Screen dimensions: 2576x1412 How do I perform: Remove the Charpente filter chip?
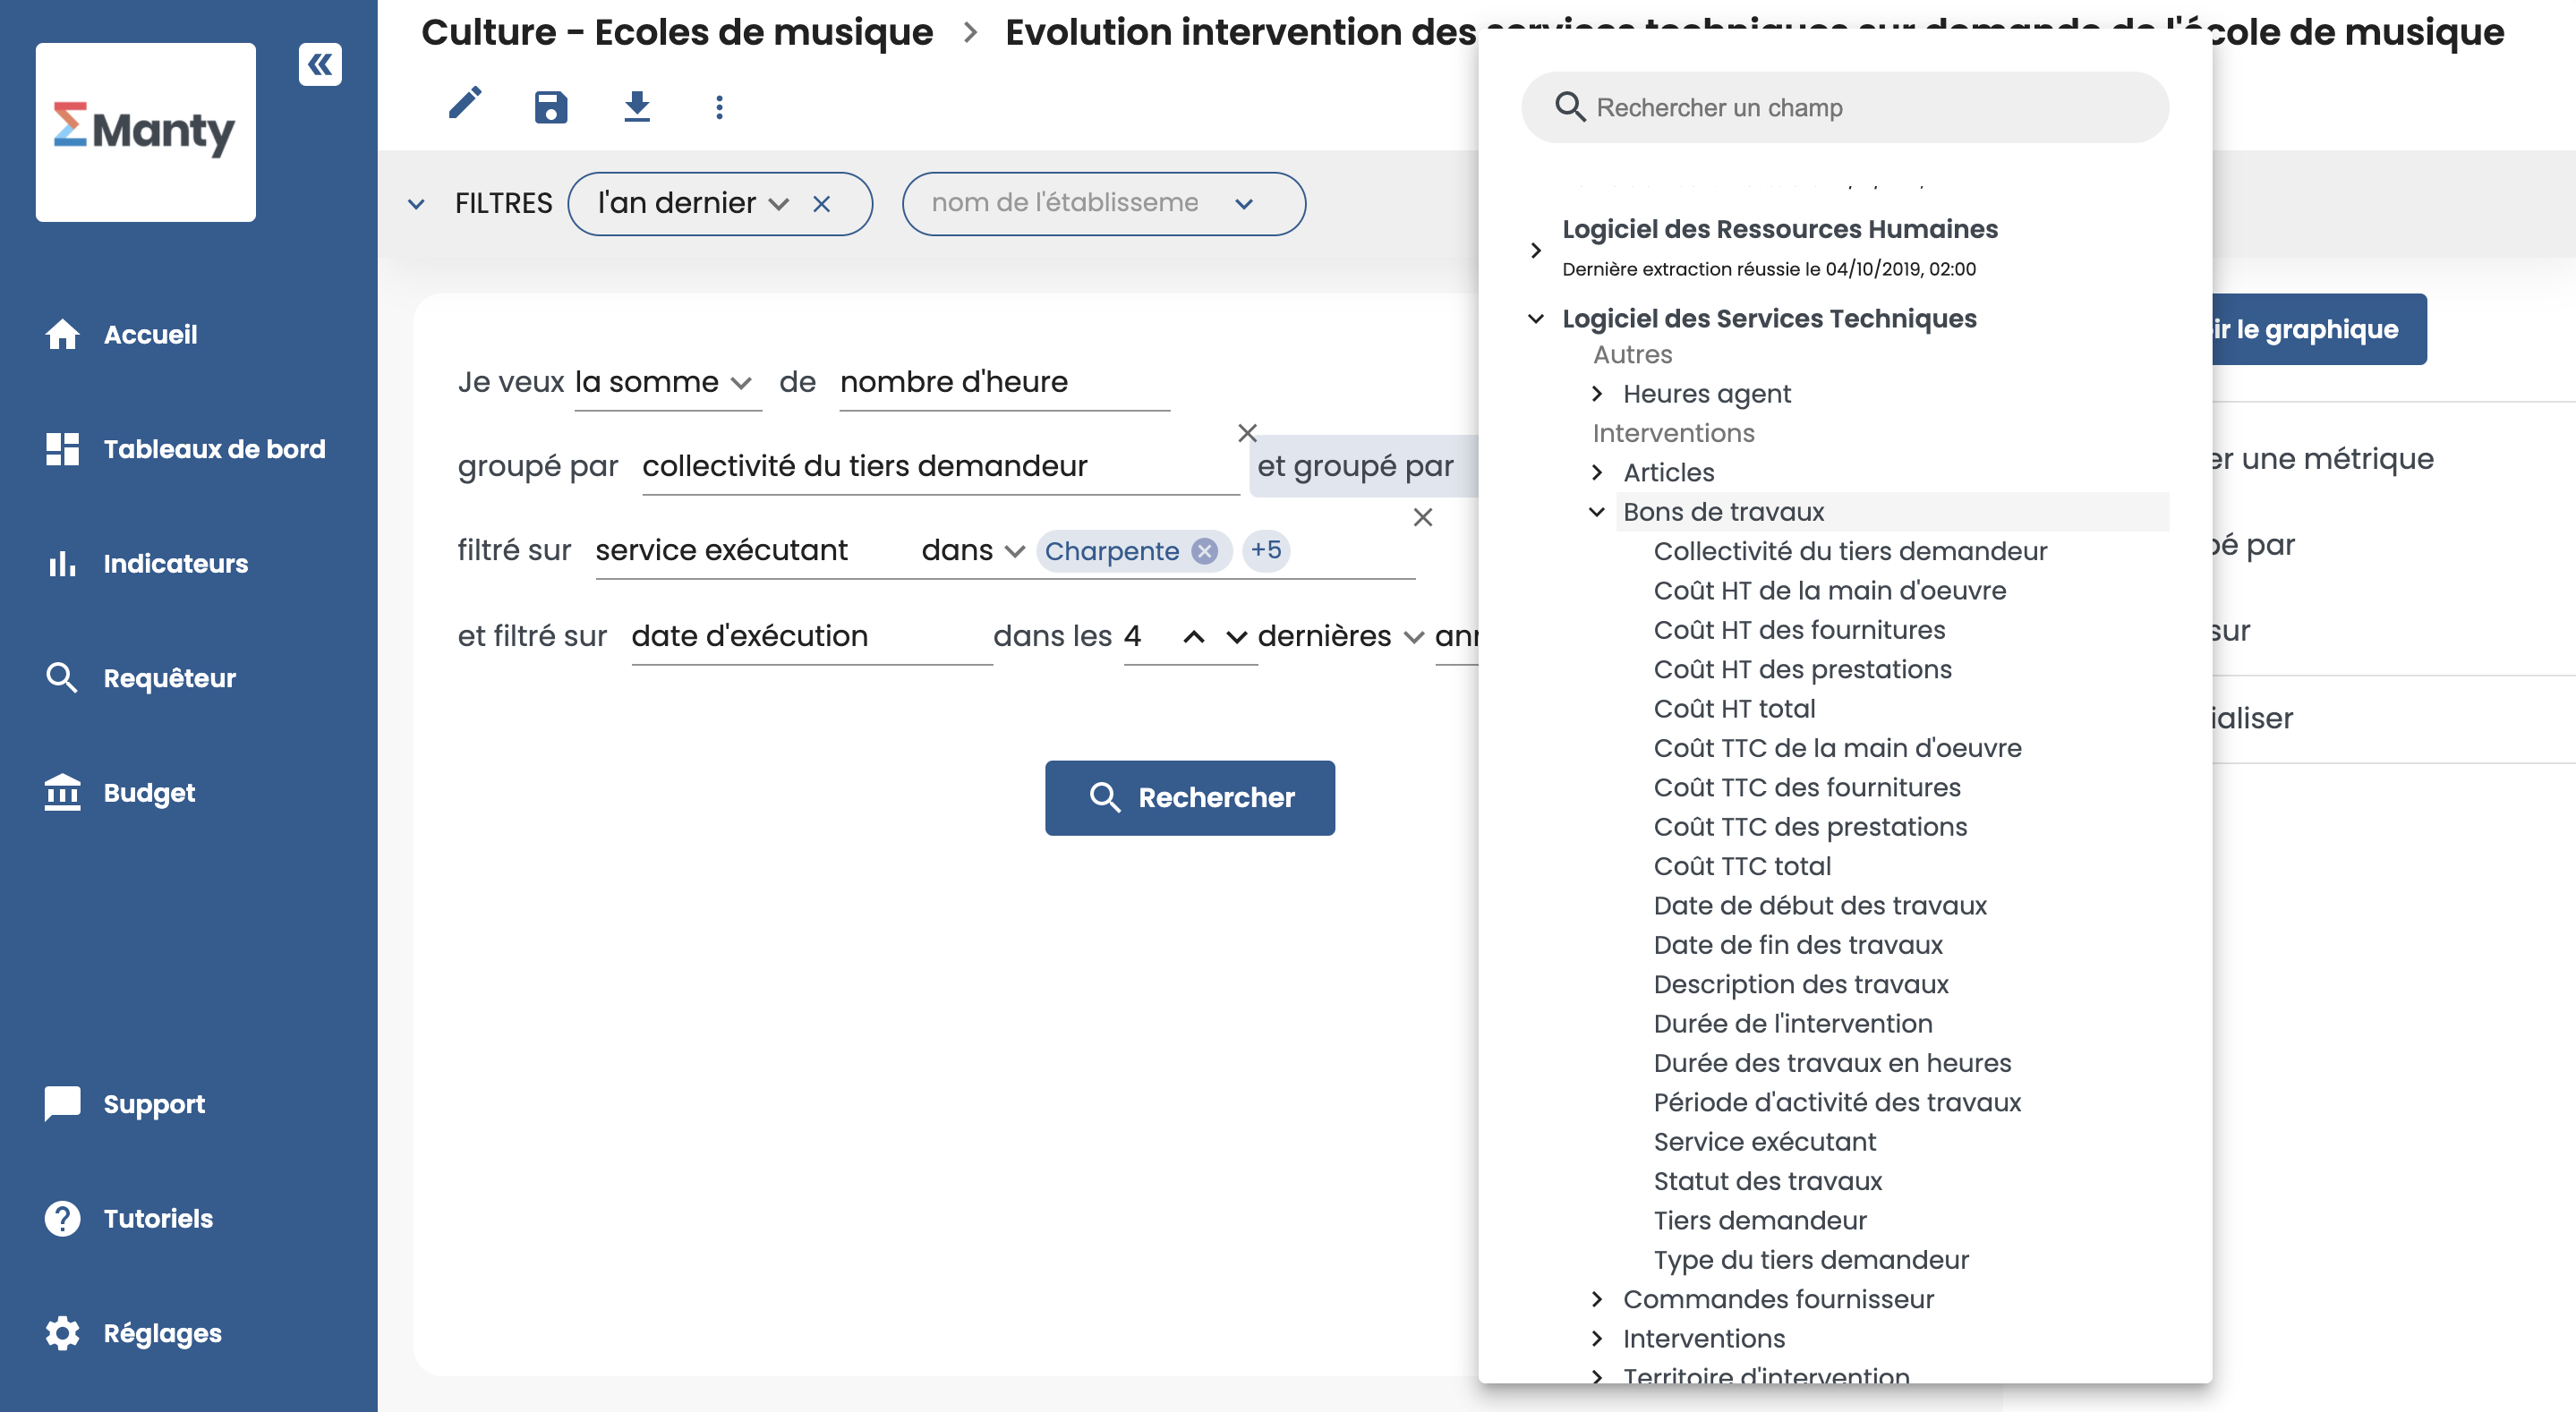tap(1205, 551)
